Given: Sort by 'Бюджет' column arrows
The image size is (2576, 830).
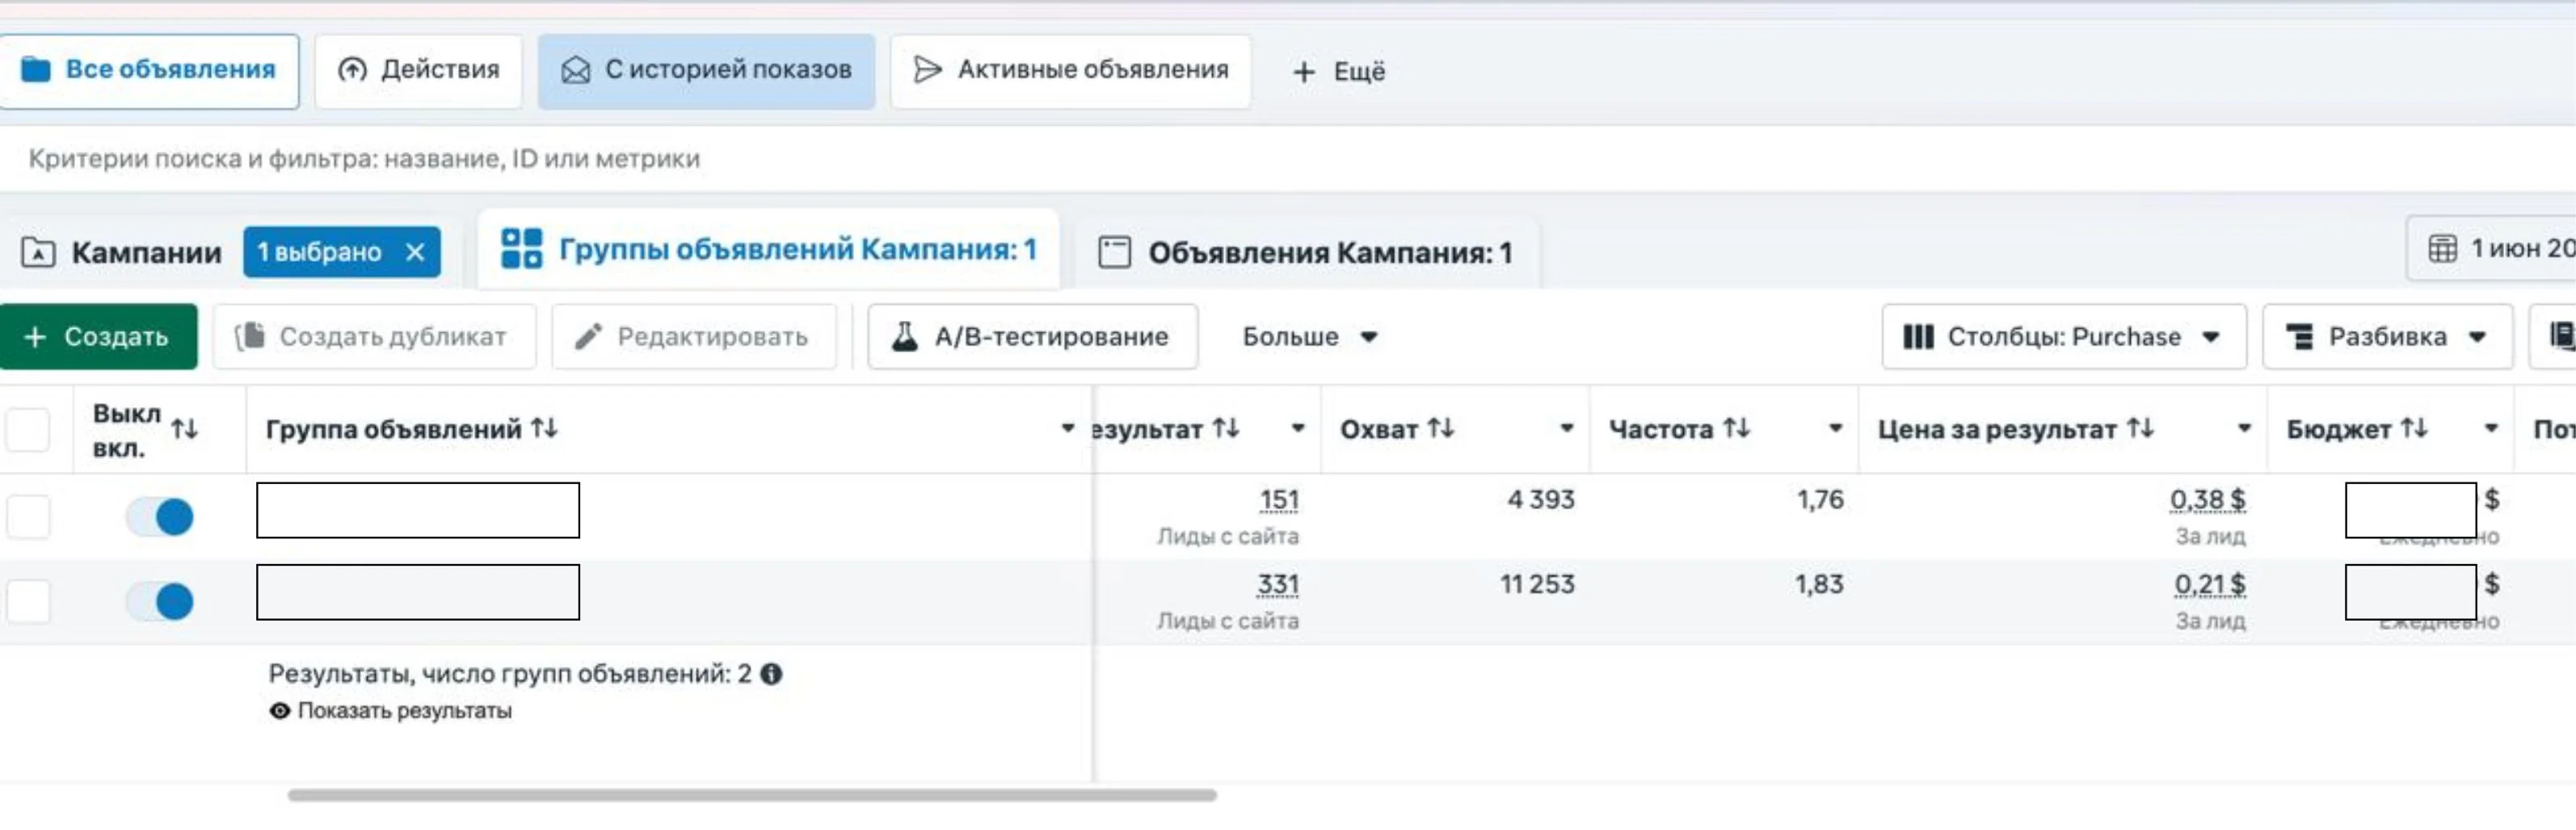Looking at the screenshot, I should click(x=2414, y=428).
